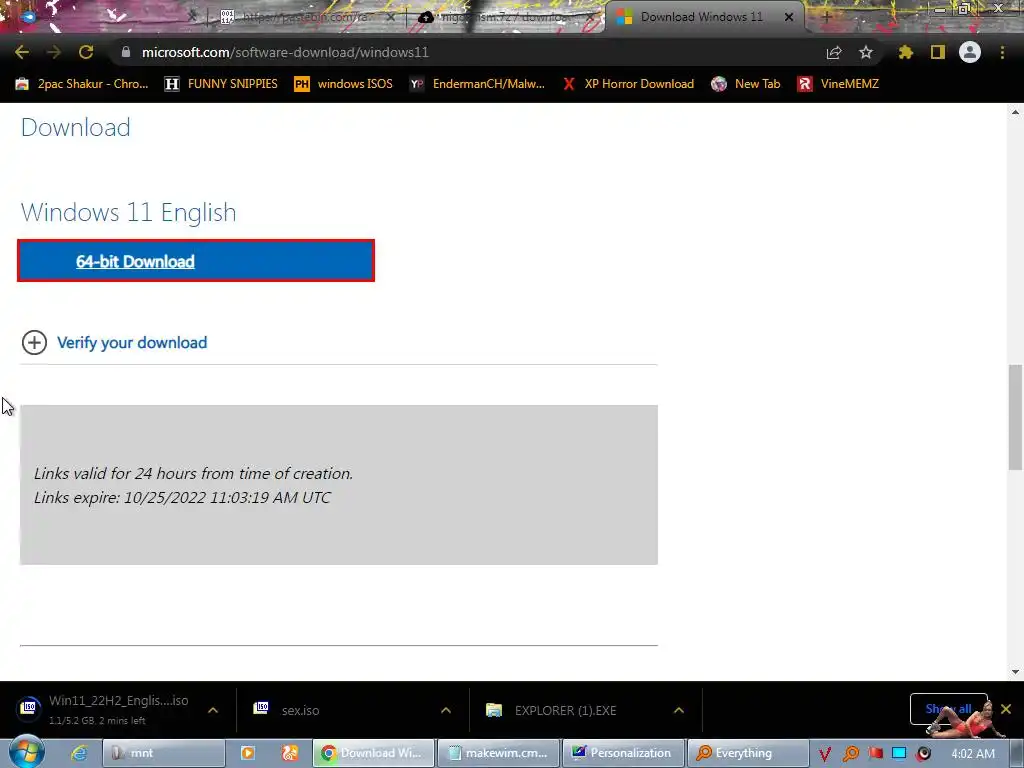This screenshot has width=1024, height=768.
Task: Switch to the makewim.cm... taskbar window
Action: point(498,753)
